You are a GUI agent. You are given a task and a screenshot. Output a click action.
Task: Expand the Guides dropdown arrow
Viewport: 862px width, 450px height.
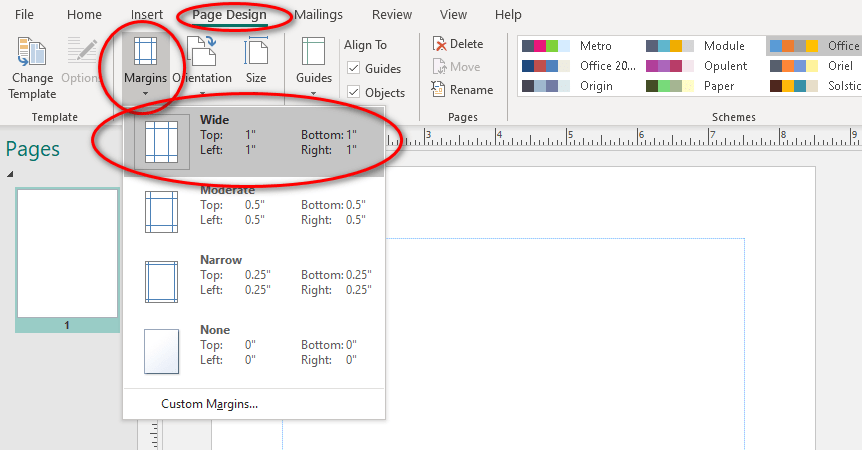[314, 94]
